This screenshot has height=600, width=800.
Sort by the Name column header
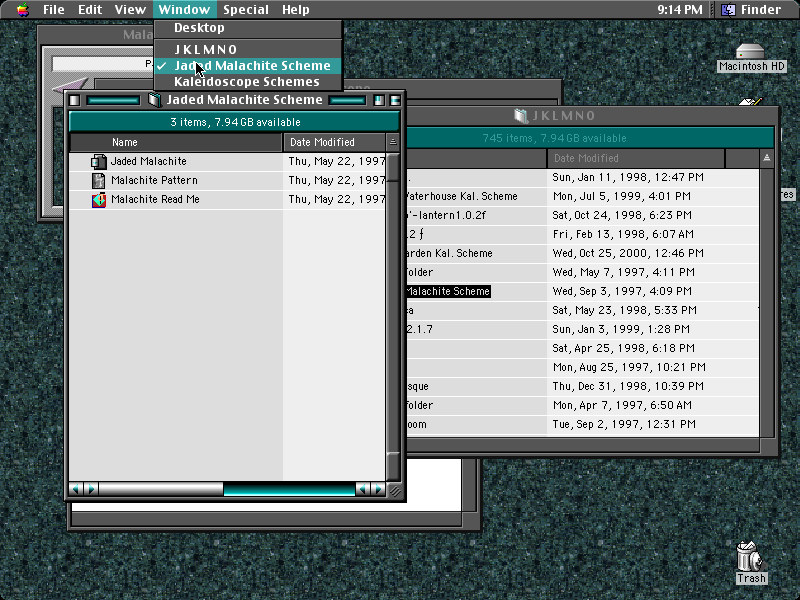coord(176,142)
